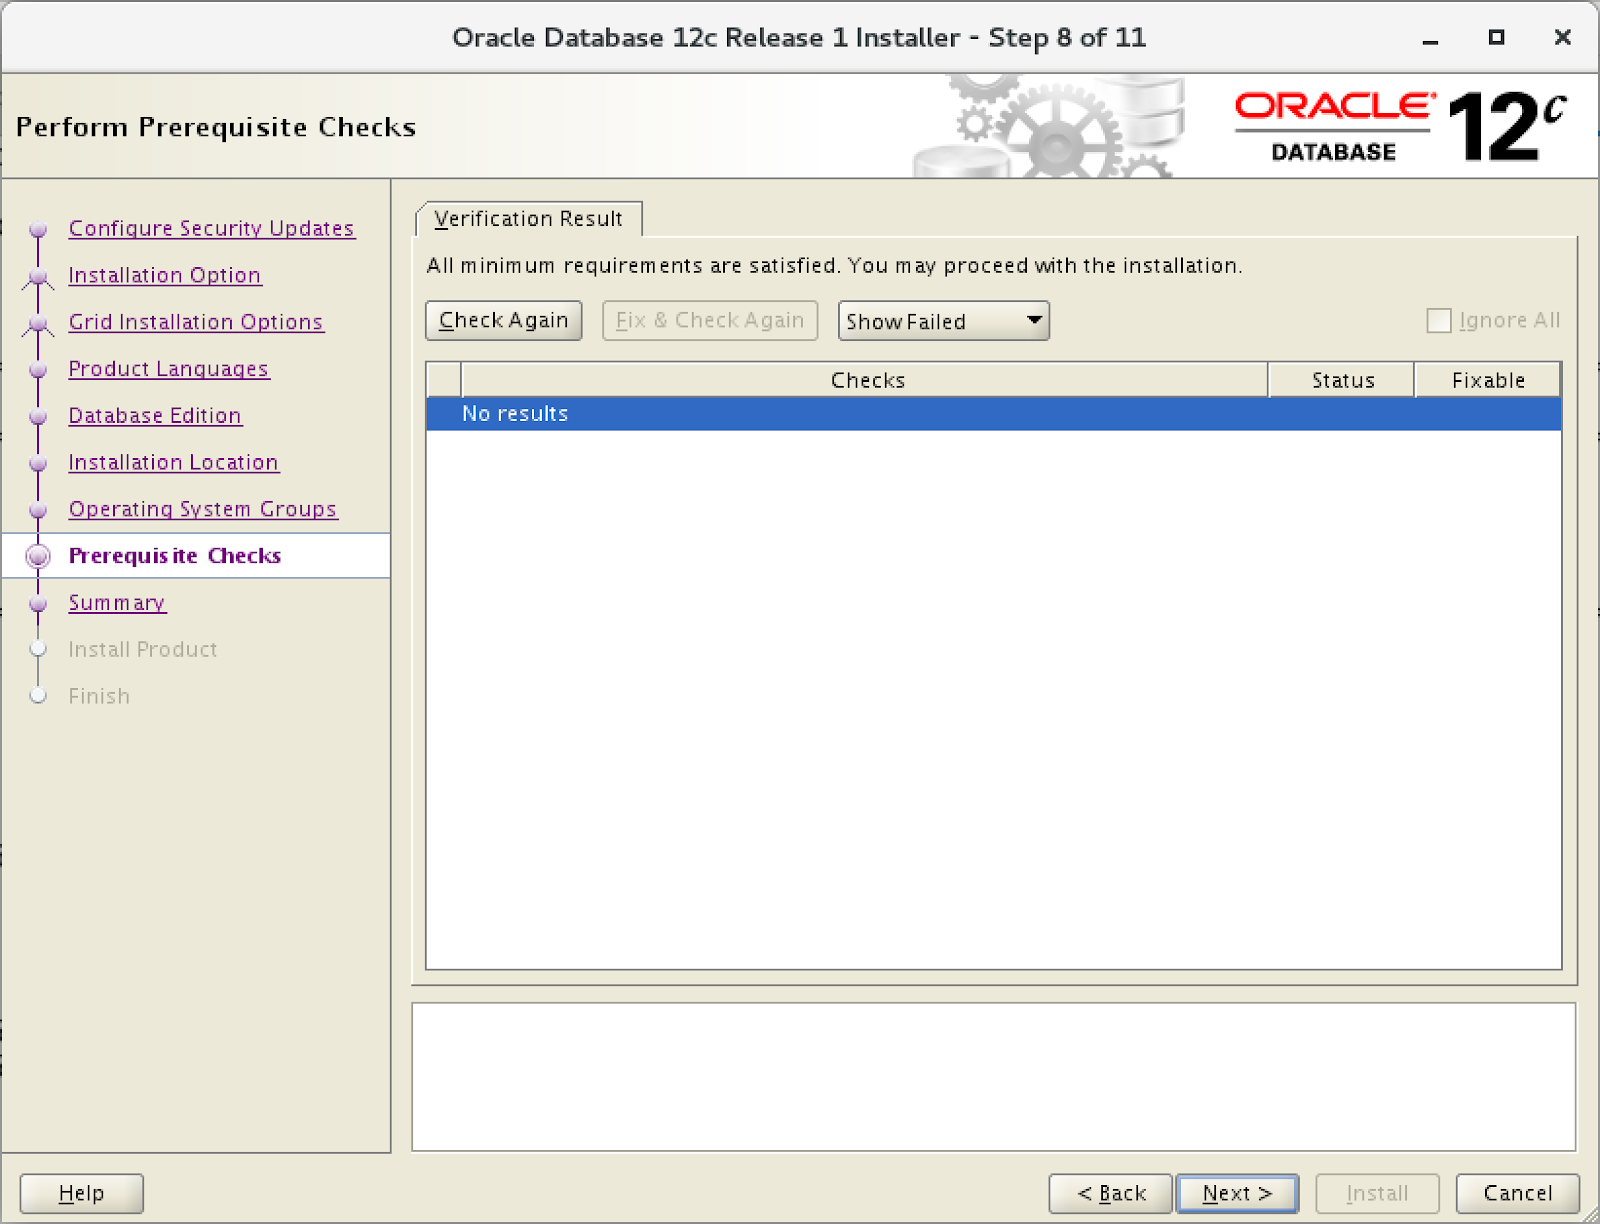The height and width of the screenshot is (1224, 1600).
Task: Navigate to the Operating System Groups step
Action: tap(202, 509)
